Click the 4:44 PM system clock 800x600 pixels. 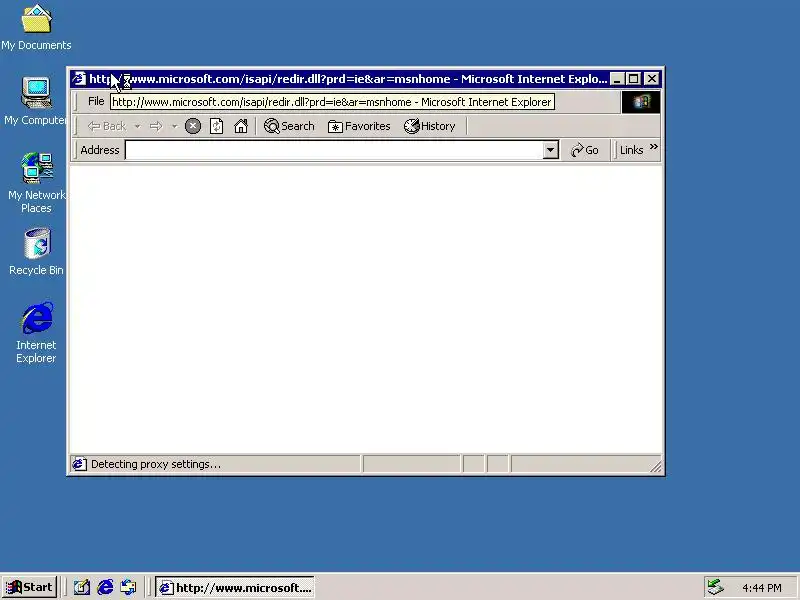coord(762,588)
